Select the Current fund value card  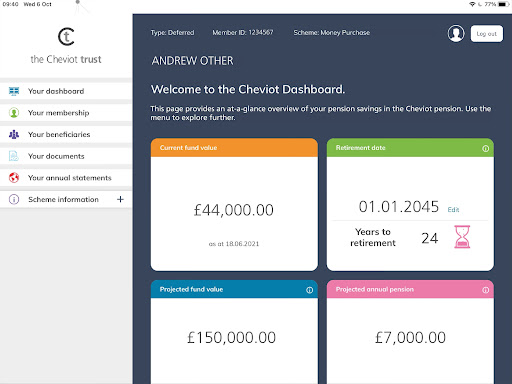pos(234,204)
